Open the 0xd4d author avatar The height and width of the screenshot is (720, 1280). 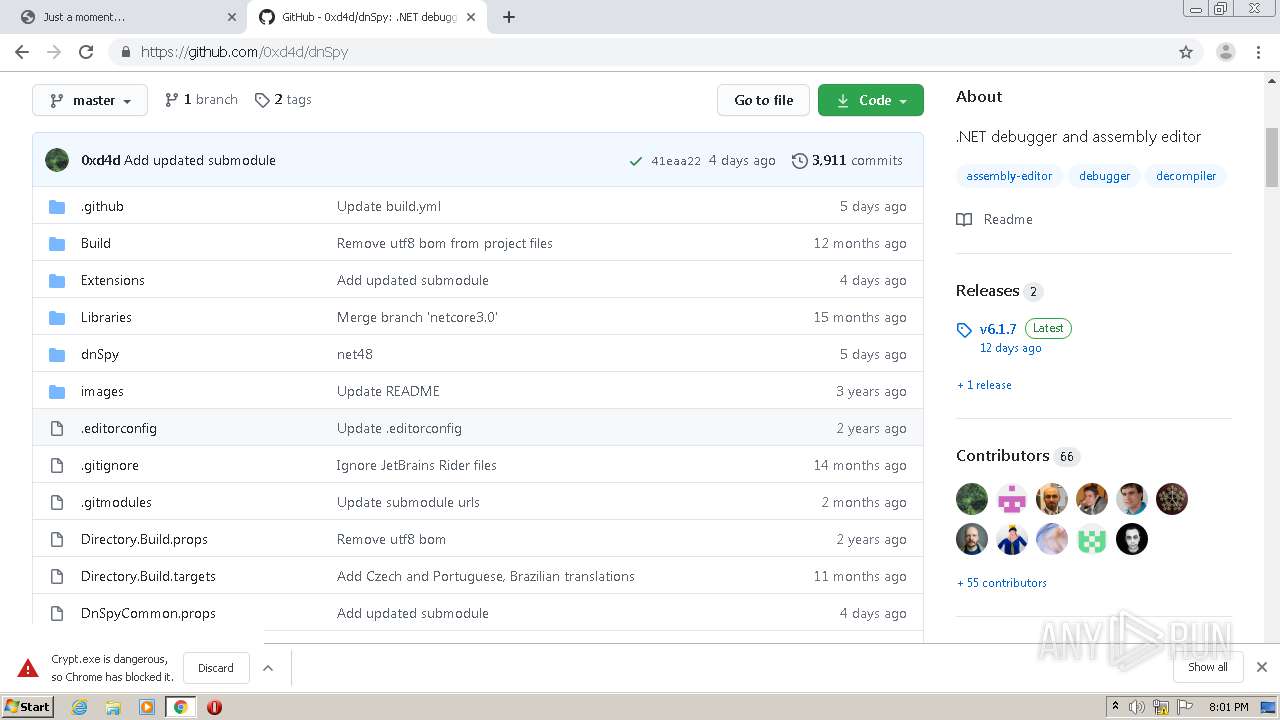pyautogui.click(x=57, y=160)
